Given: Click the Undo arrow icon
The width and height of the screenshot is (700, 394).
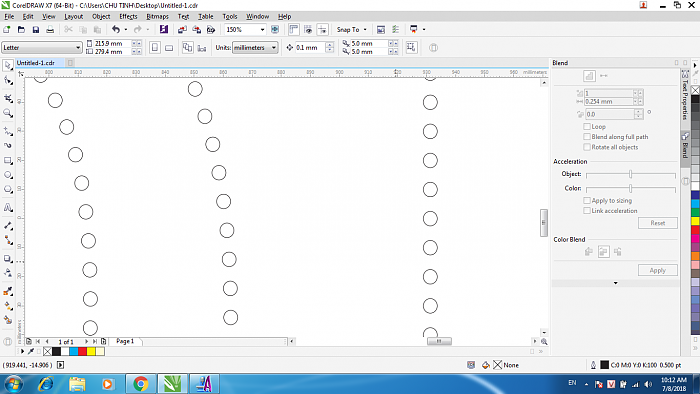Looking at the screenshot, I should click(x=116, y=29).
